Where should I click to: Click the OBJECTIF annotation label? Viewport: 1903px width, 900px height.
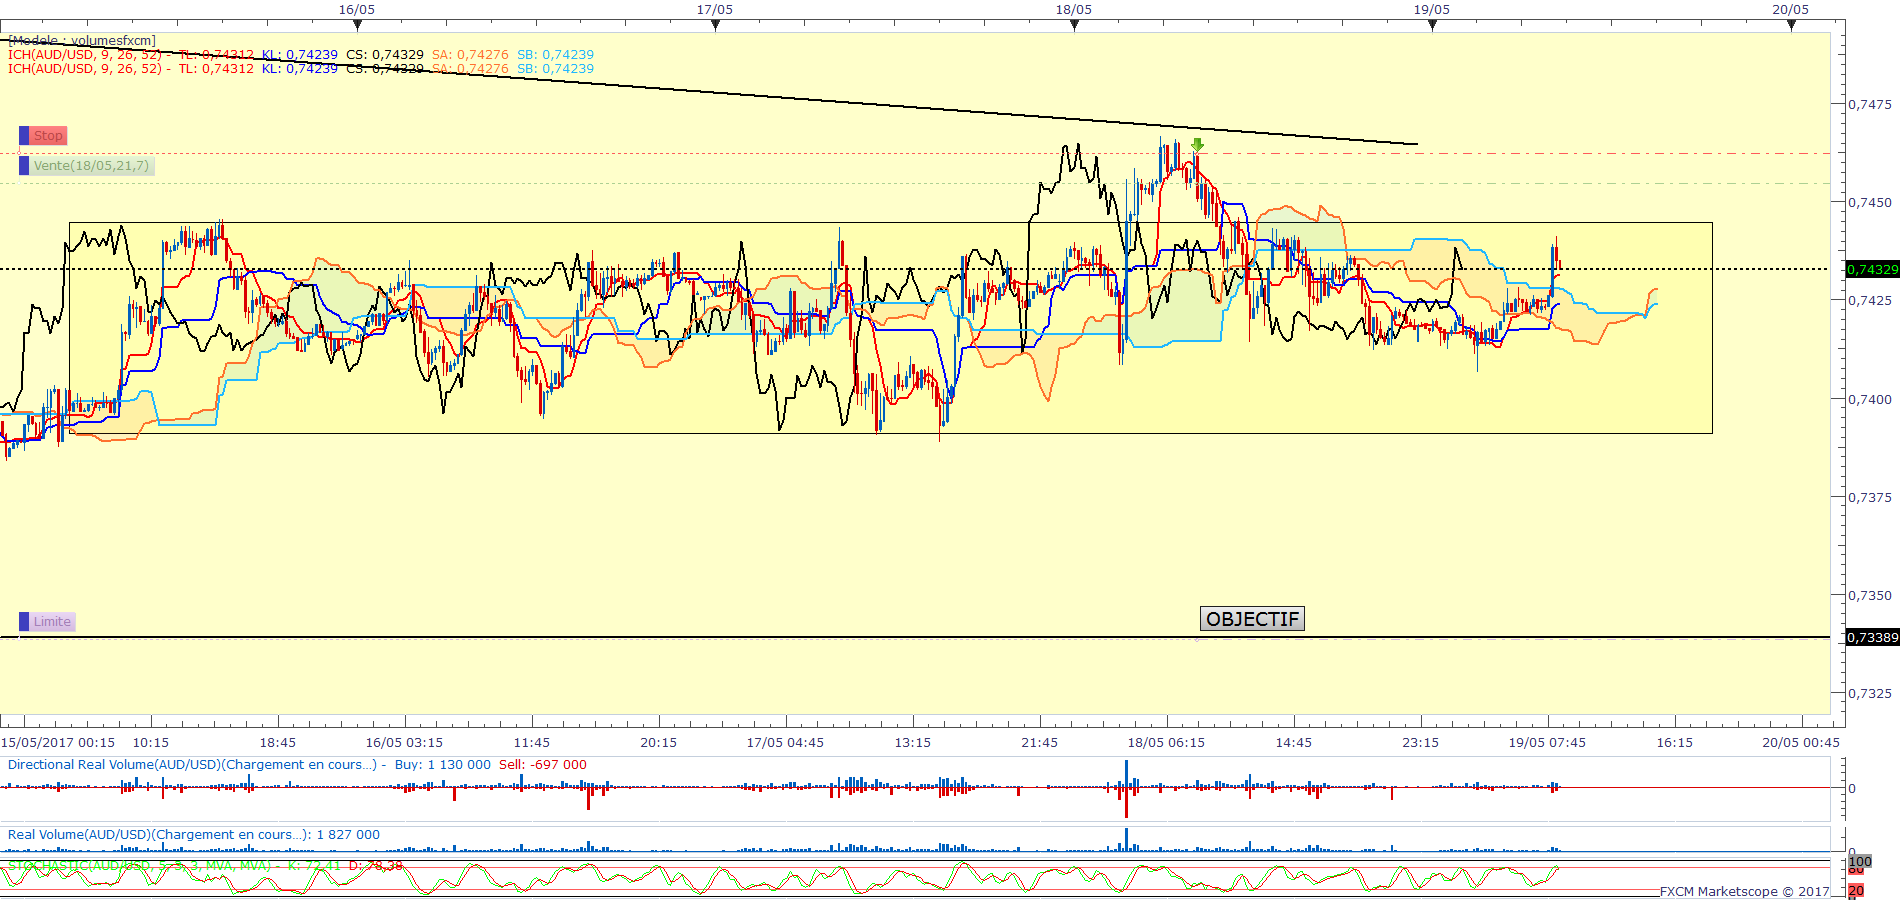pos(1252,619)
